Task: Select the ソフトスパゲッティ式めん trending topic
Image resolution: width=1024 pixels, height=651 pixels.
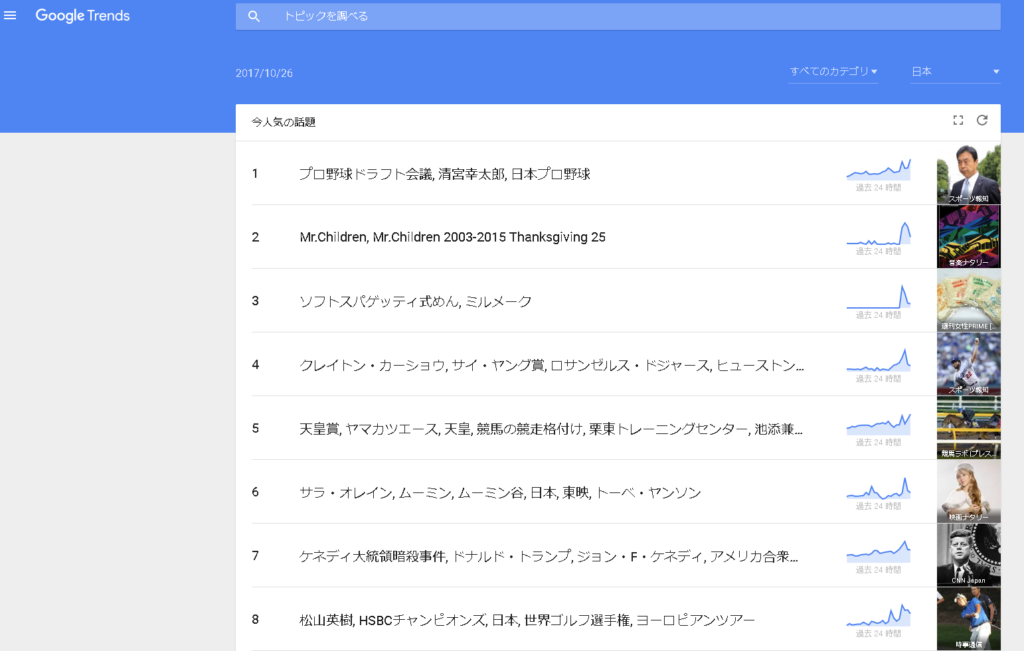Action: click(415, 302)
